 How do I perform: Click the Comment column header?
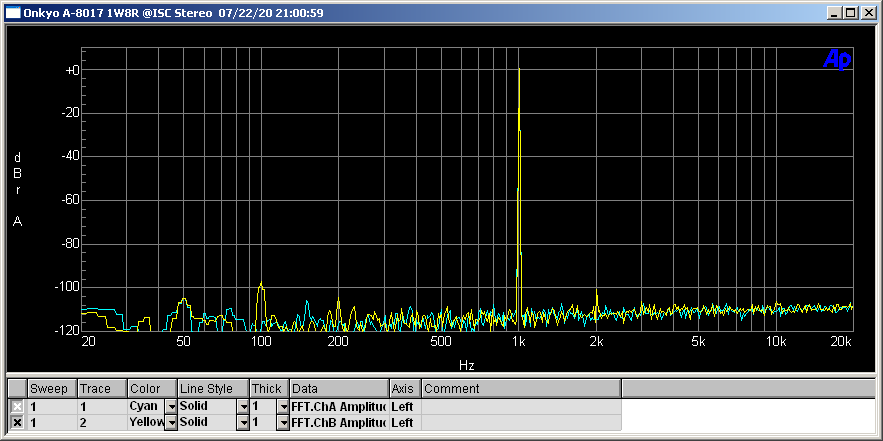[x=521, y=389]
